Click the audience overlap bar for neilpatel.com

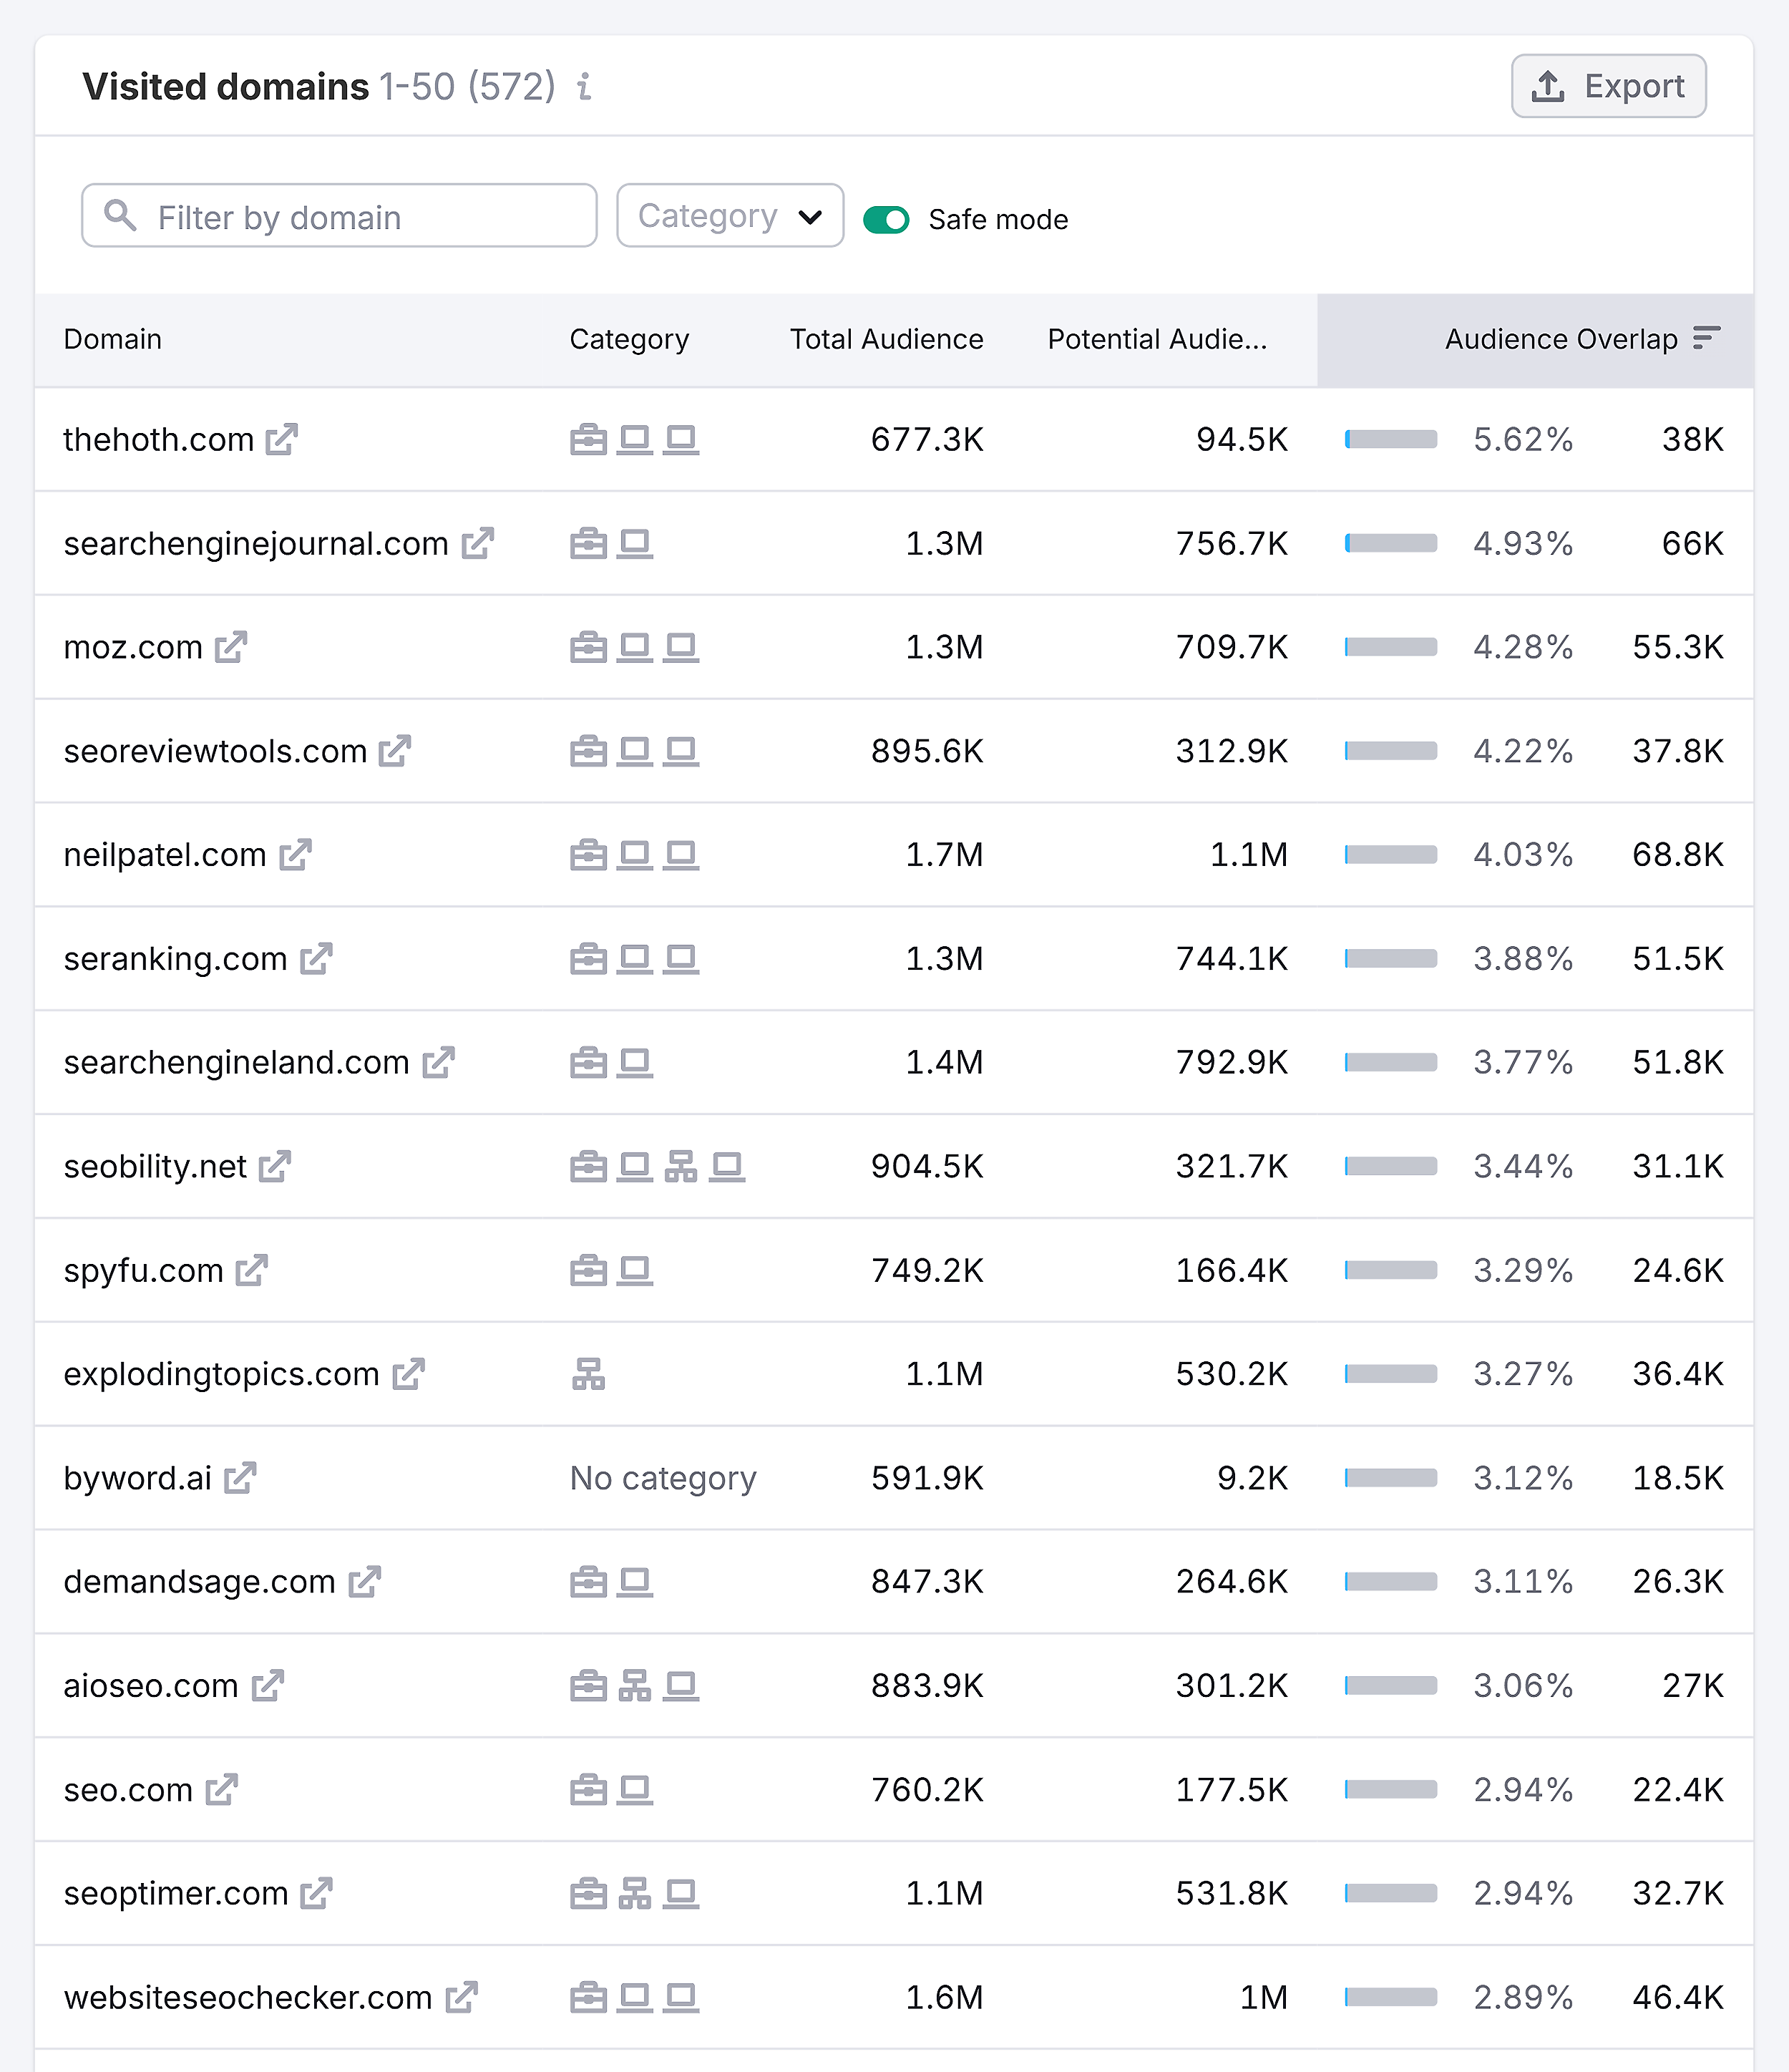[x=1391, y=854]
